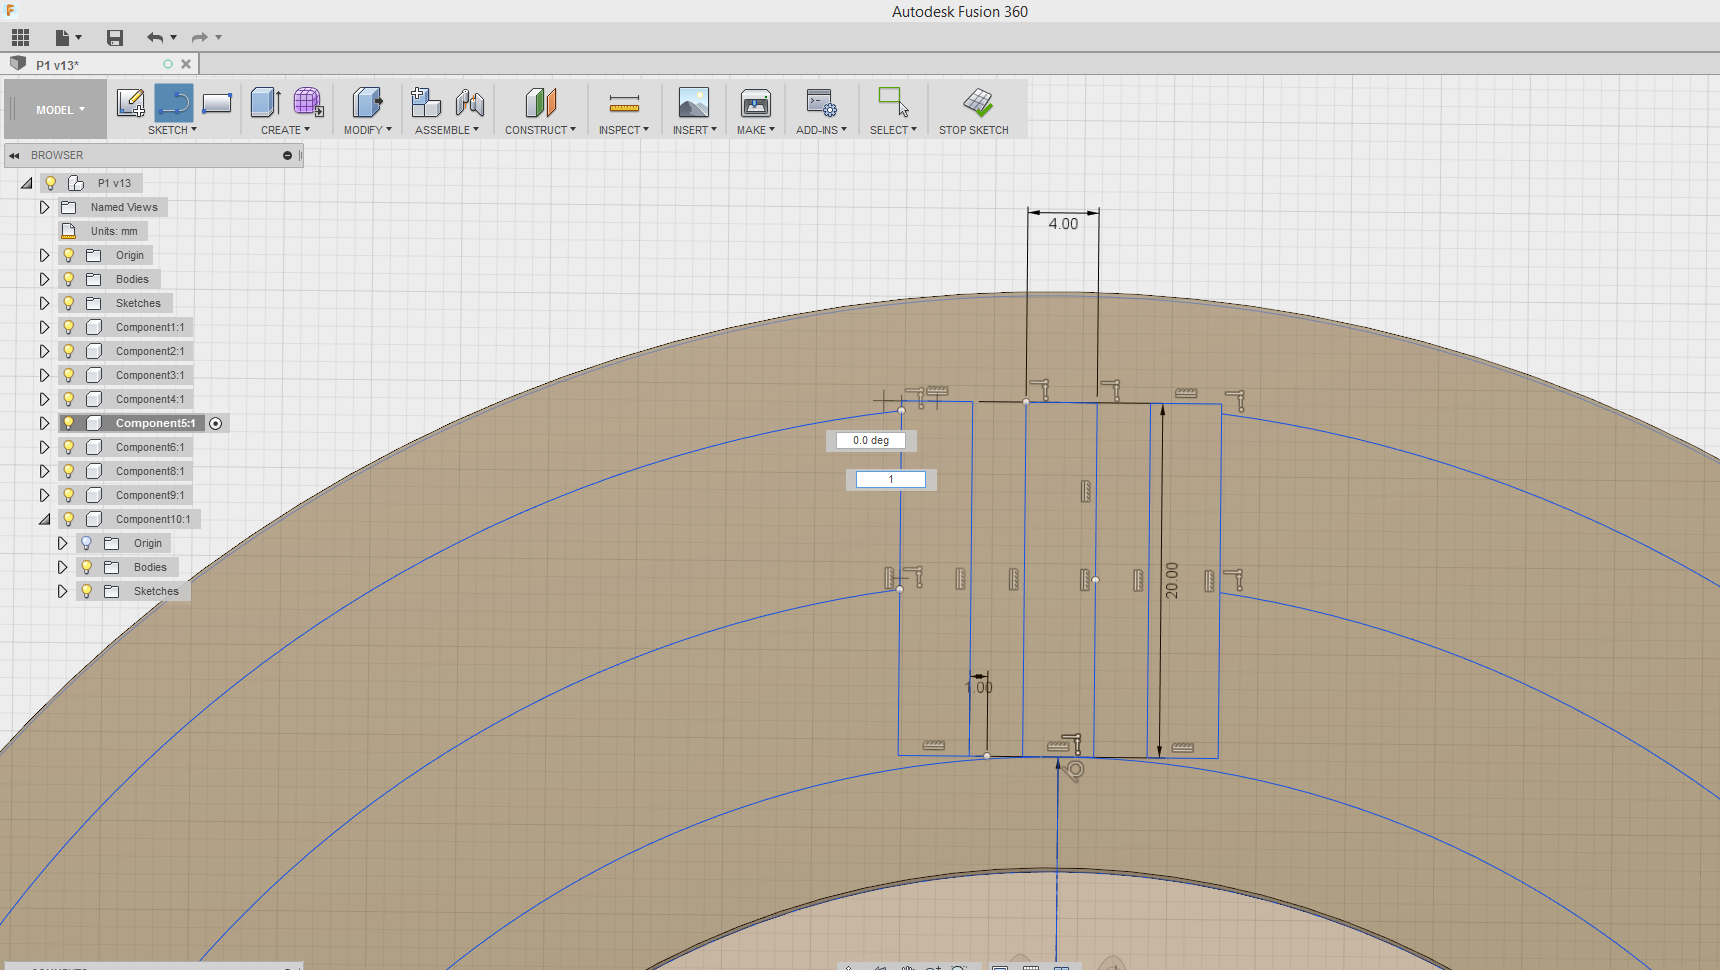Toggle visibility bulb of Component3:1

(69, 375)
